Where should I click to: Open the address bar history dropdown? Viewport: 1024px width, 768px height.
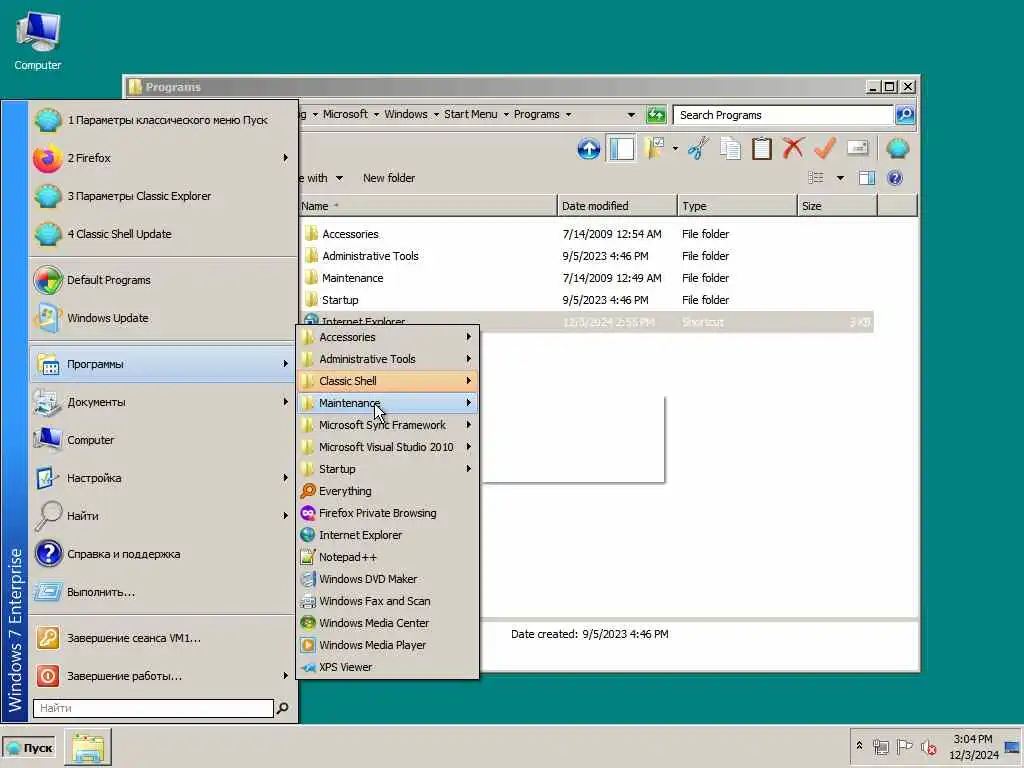pos(631,115)
